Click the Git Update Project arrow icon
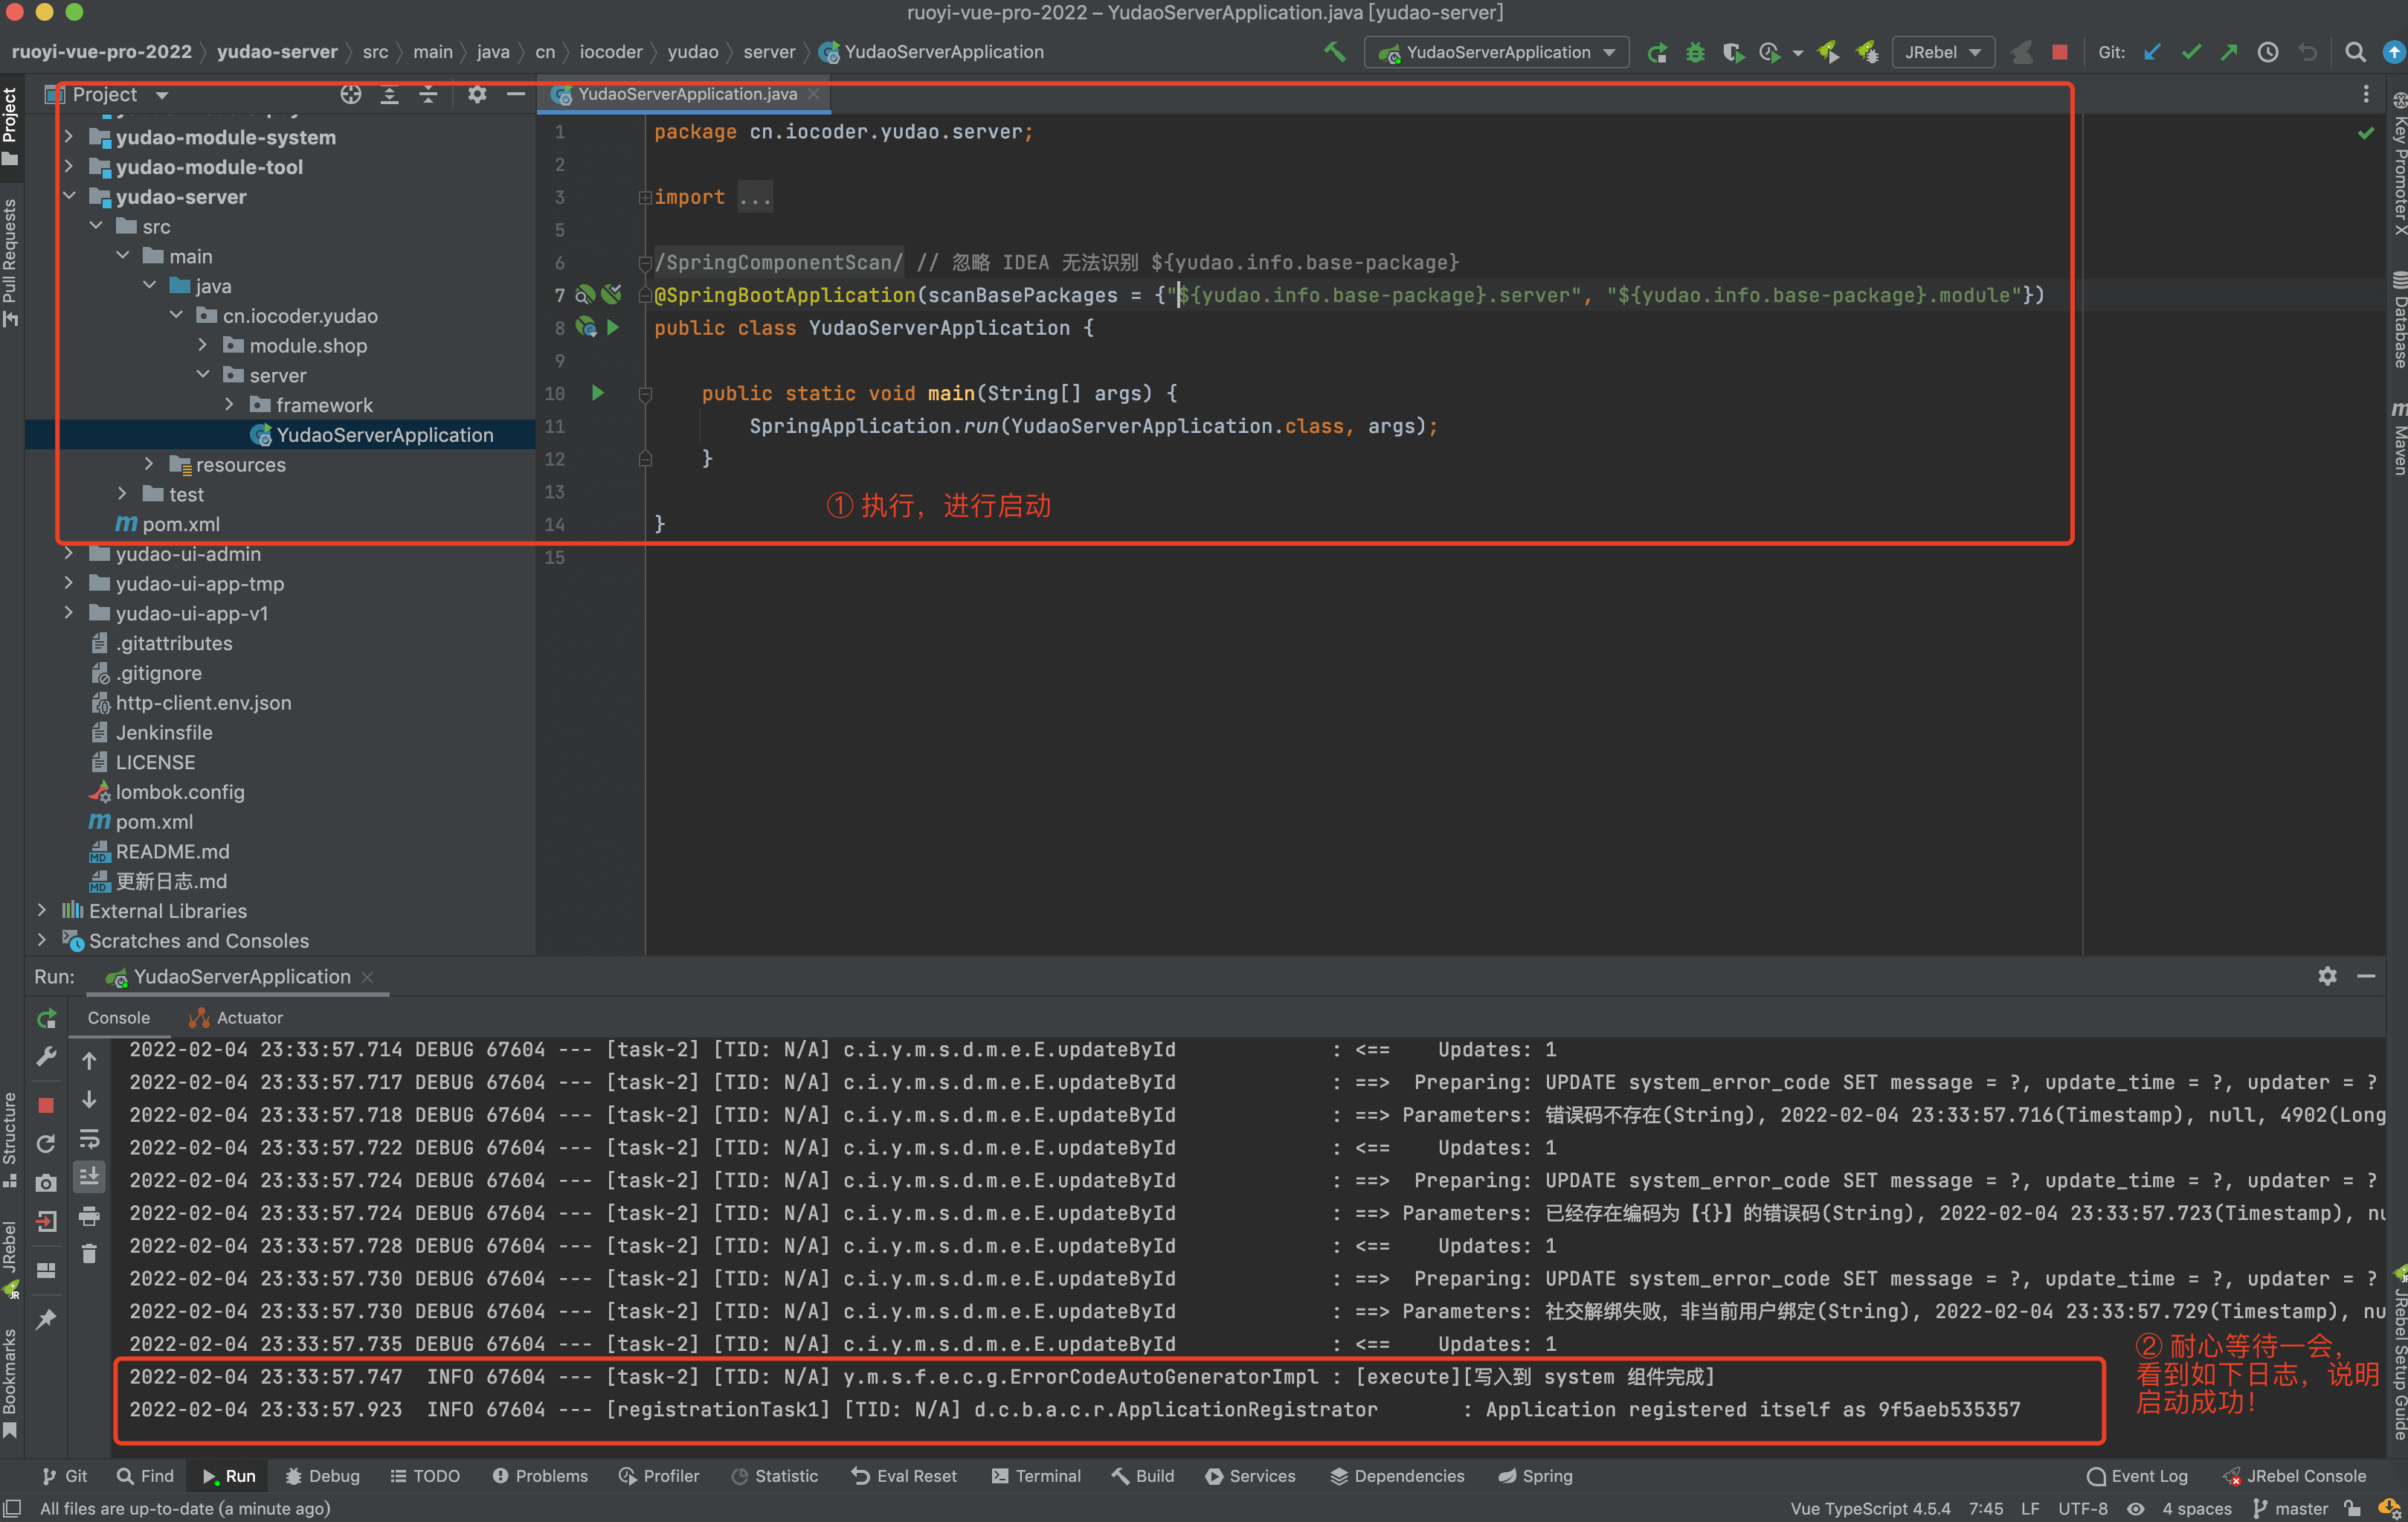Image resolution: width=2408 pixels, height=1522 pixels. [2152, 52]
